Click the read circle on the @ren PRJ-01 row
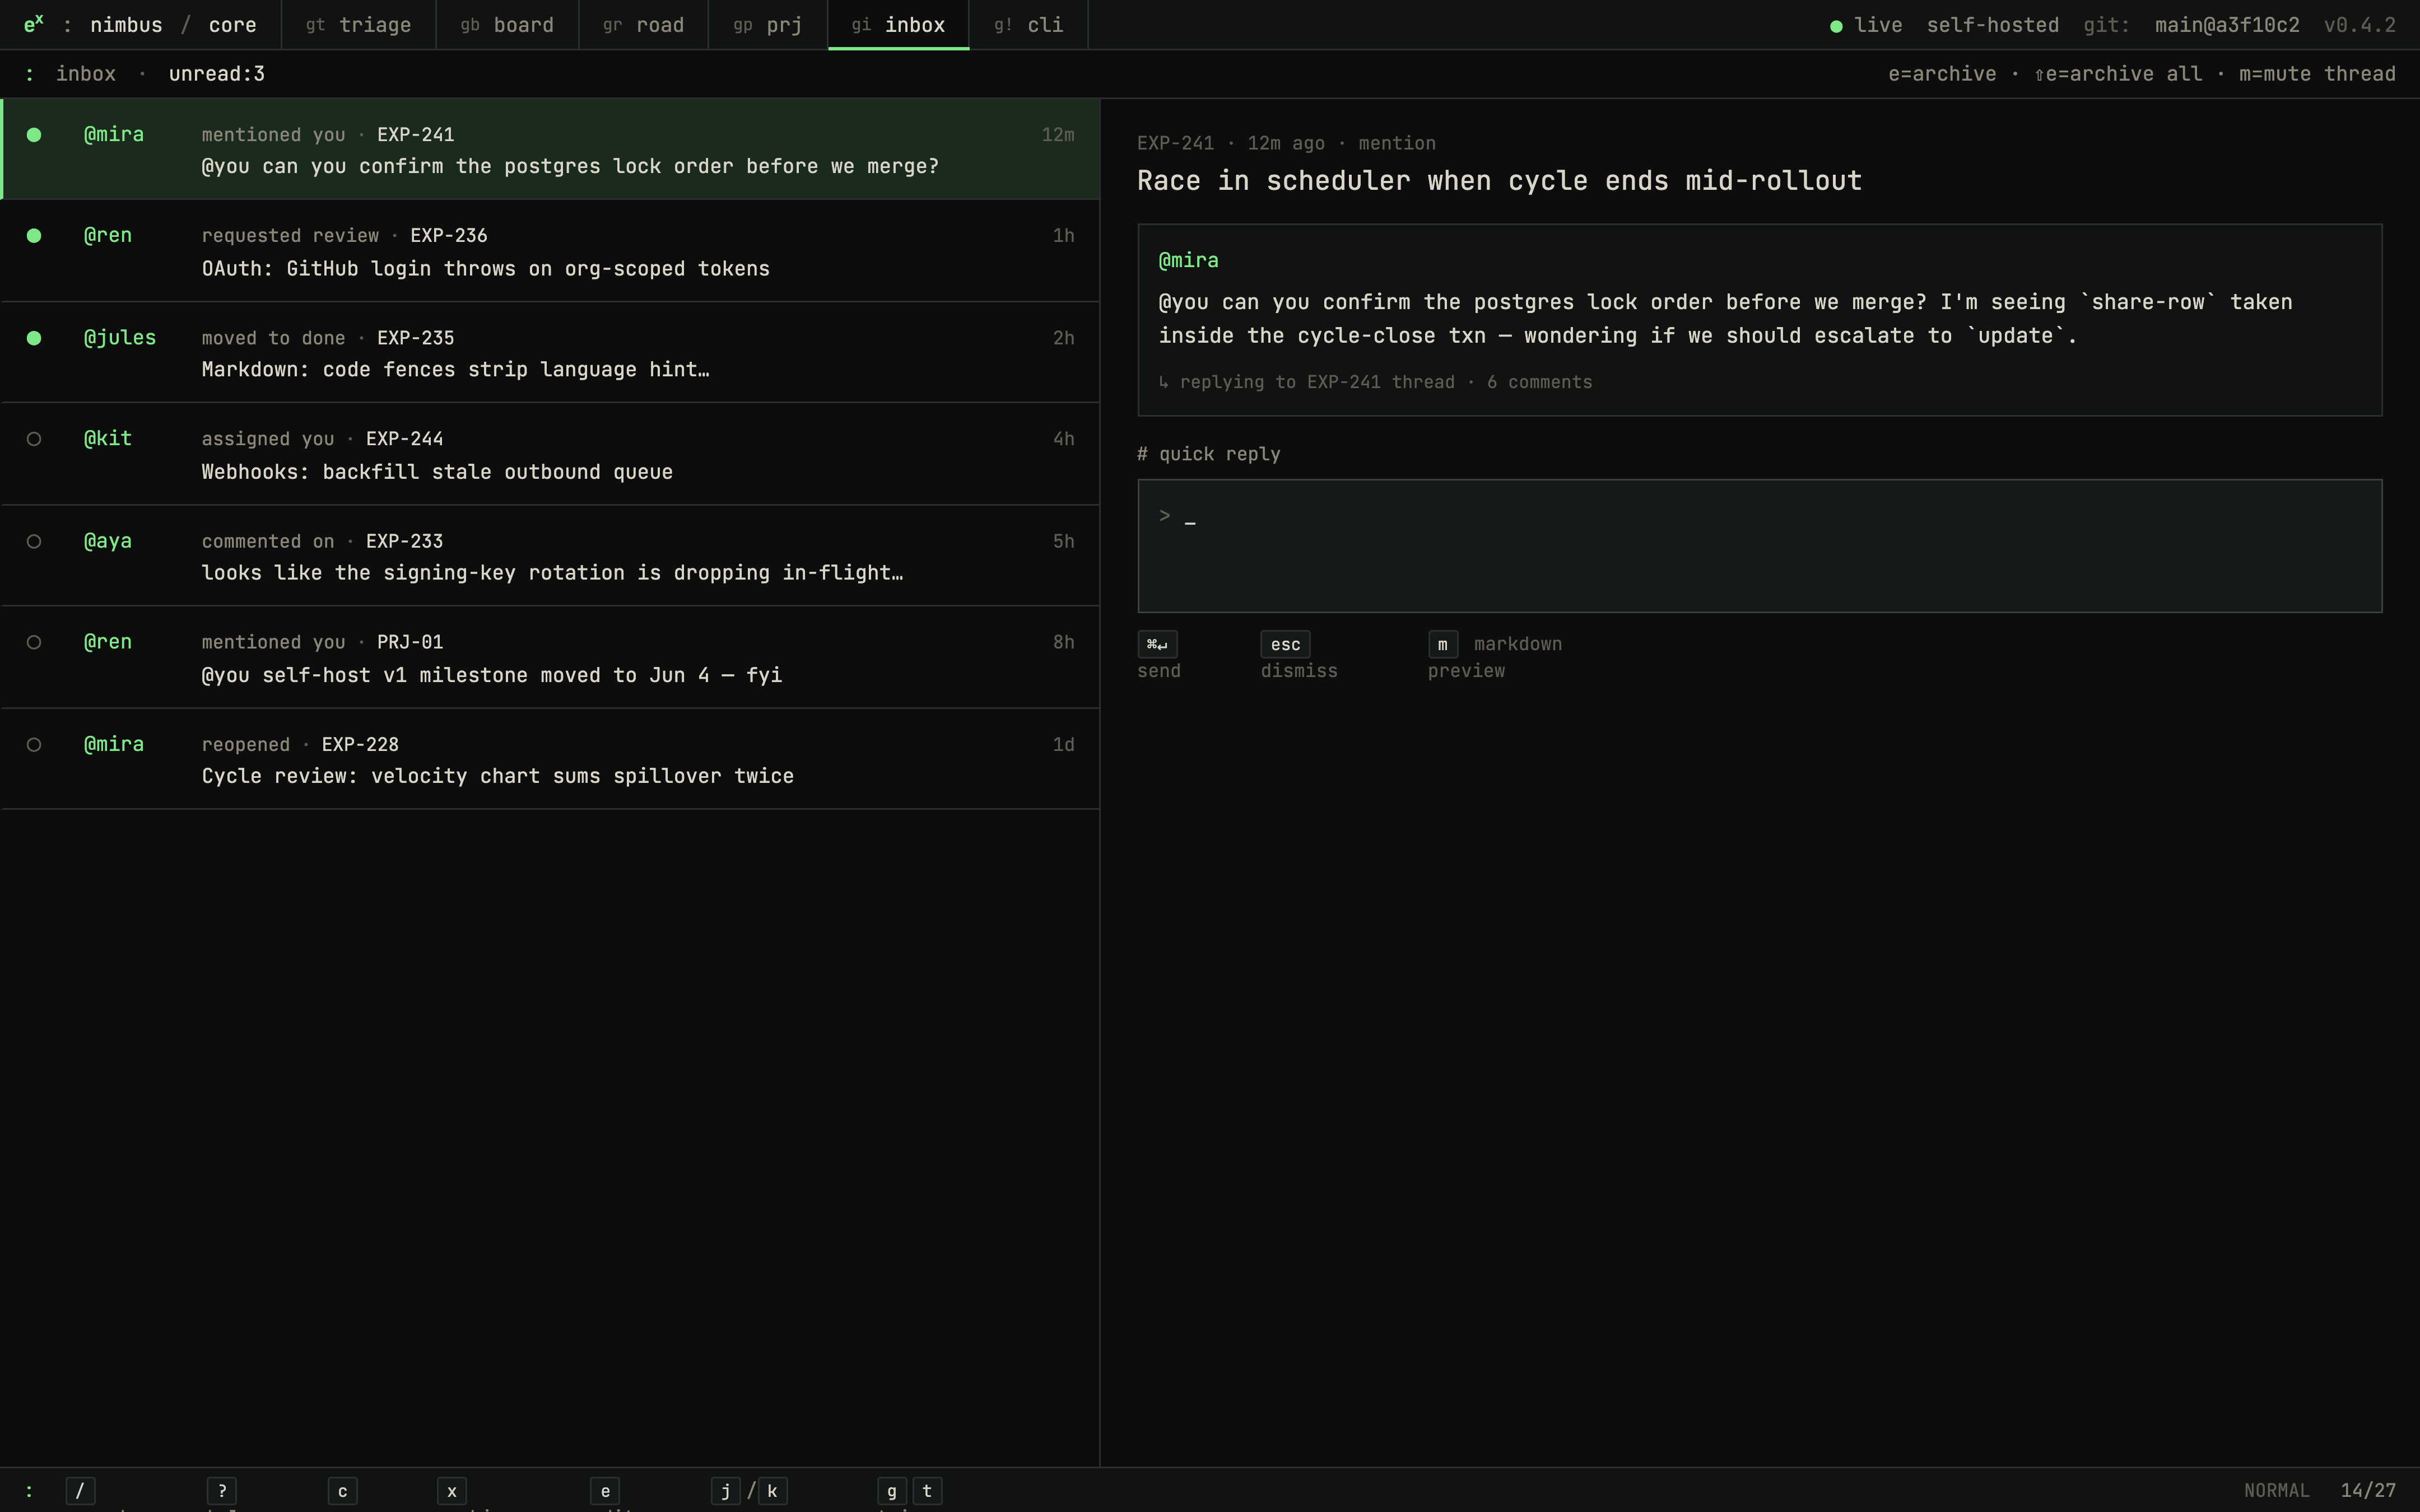The height and width of the screenshot is (1512, 2420). (x=34, y=642)
